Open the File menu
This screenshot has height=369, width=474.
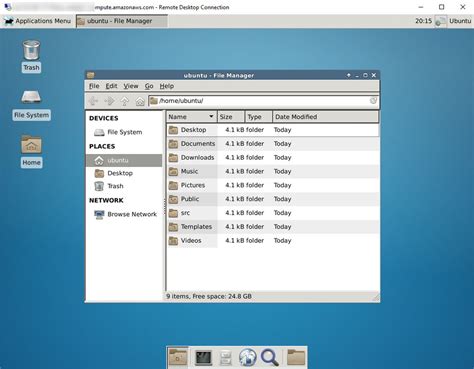94,86
